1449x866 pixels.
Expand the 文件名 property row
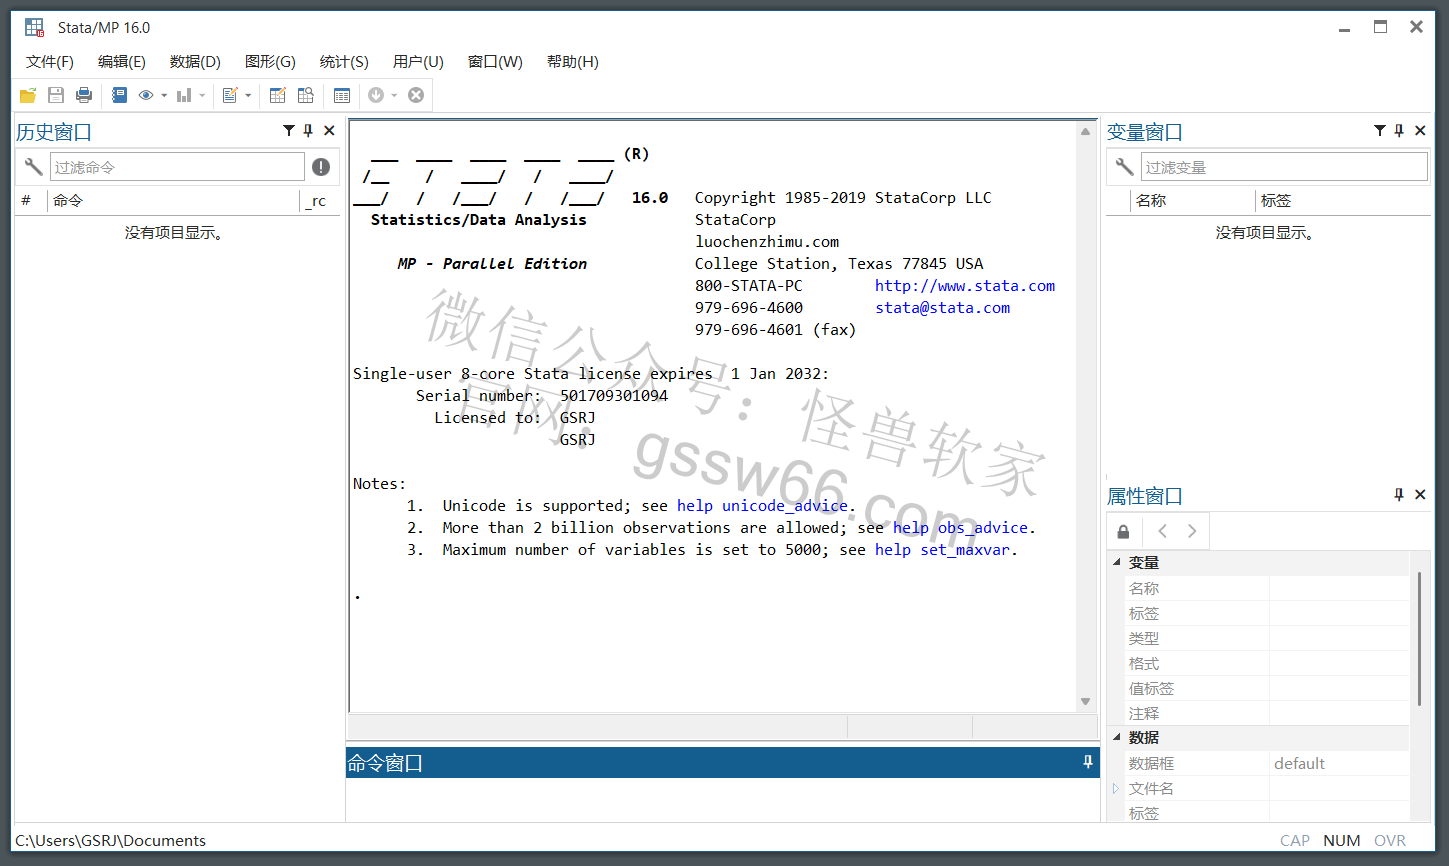1116,788
